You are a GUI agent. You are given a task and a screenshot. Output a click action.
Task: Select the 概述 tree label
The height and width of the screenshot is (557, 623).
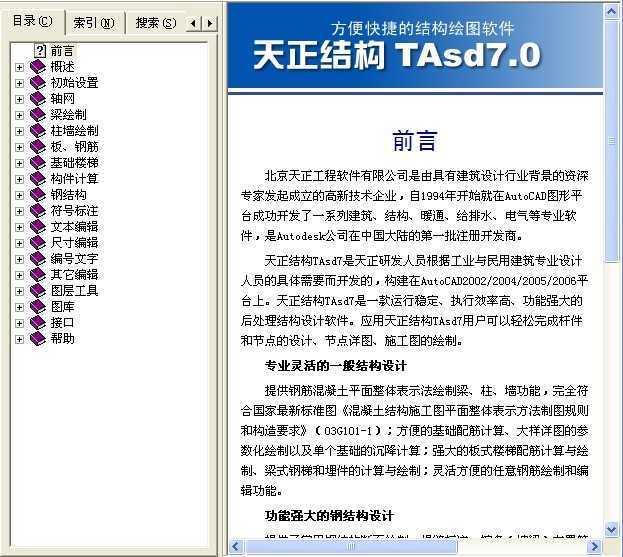tap(62, 67)
